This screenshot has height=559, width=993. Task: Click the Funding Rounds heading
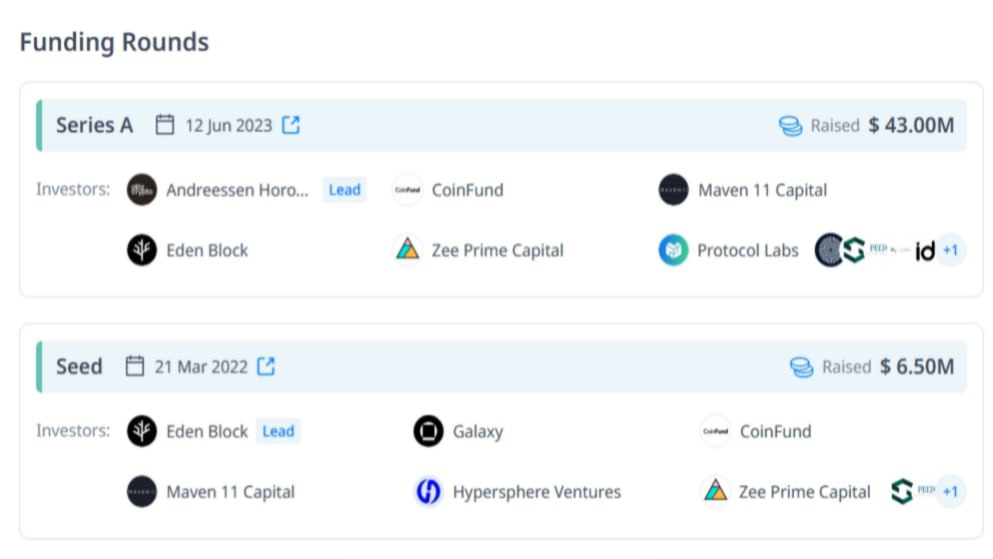click(x=114, y=42)
